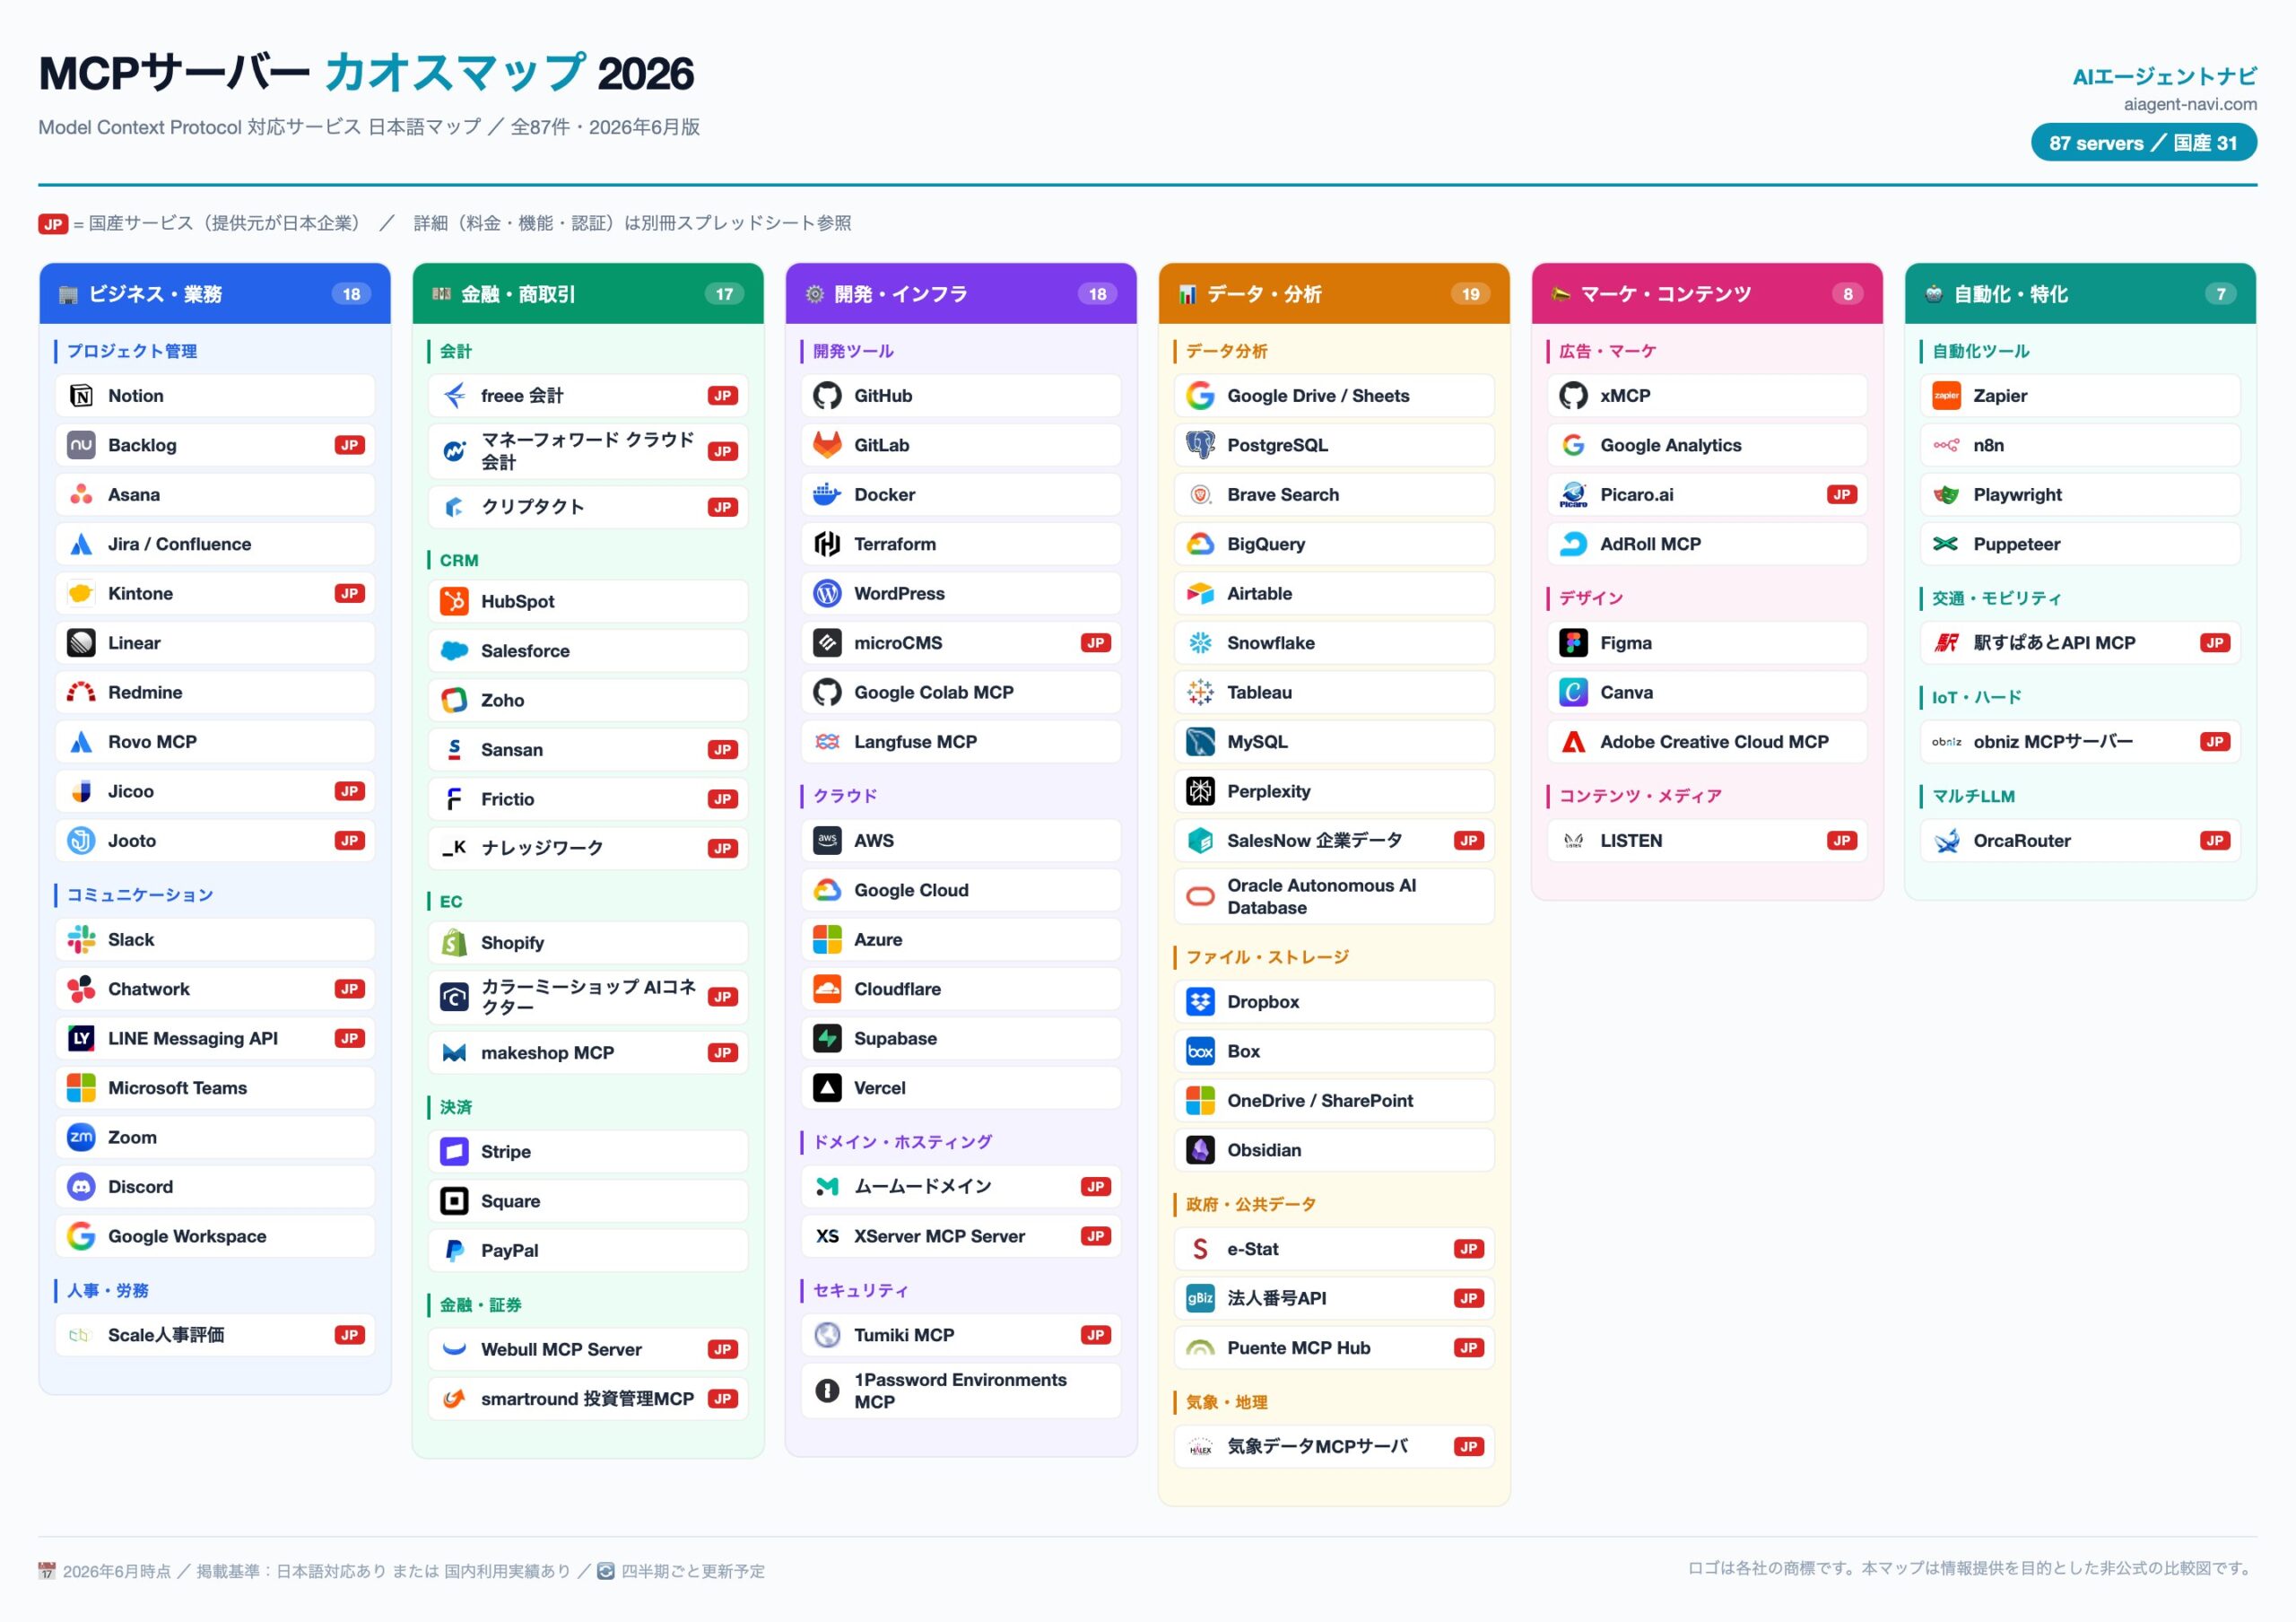Click the コミュニケーション subsection label

140,895
